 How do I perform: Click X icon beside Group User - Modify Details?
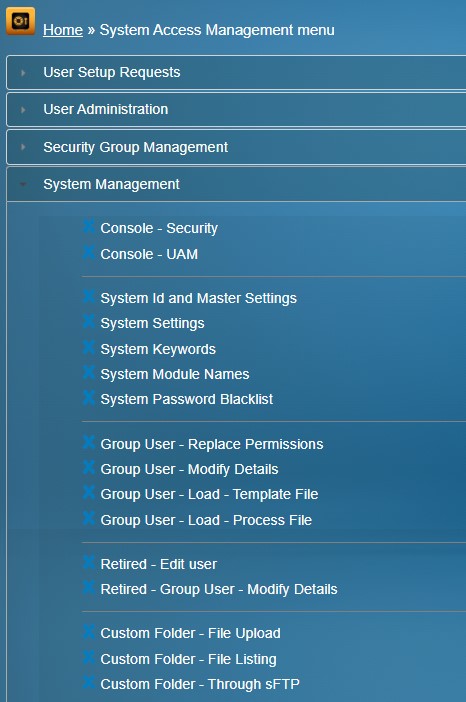coord(89,467)
